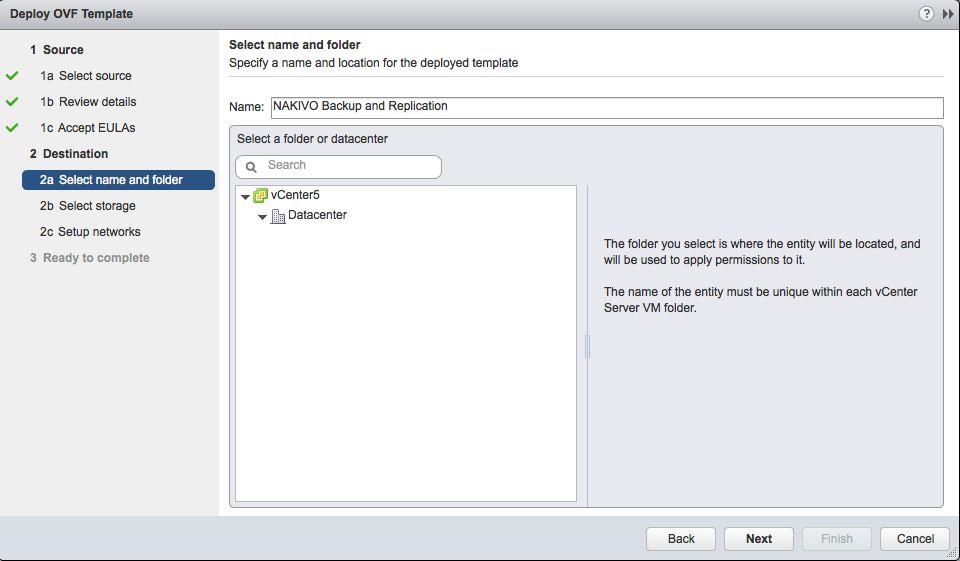Click the Next button

pyautogui.click(x=759, y=539)
